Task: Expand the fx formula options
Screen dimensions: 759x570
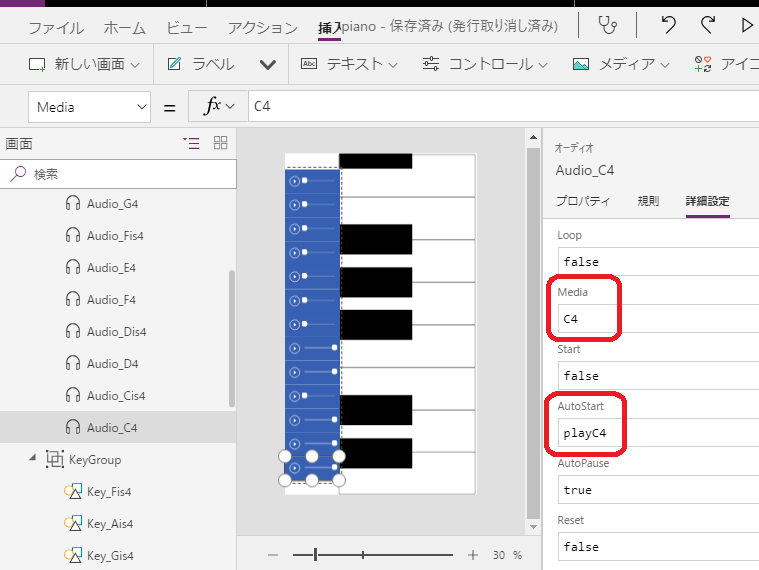Action: 218,106
